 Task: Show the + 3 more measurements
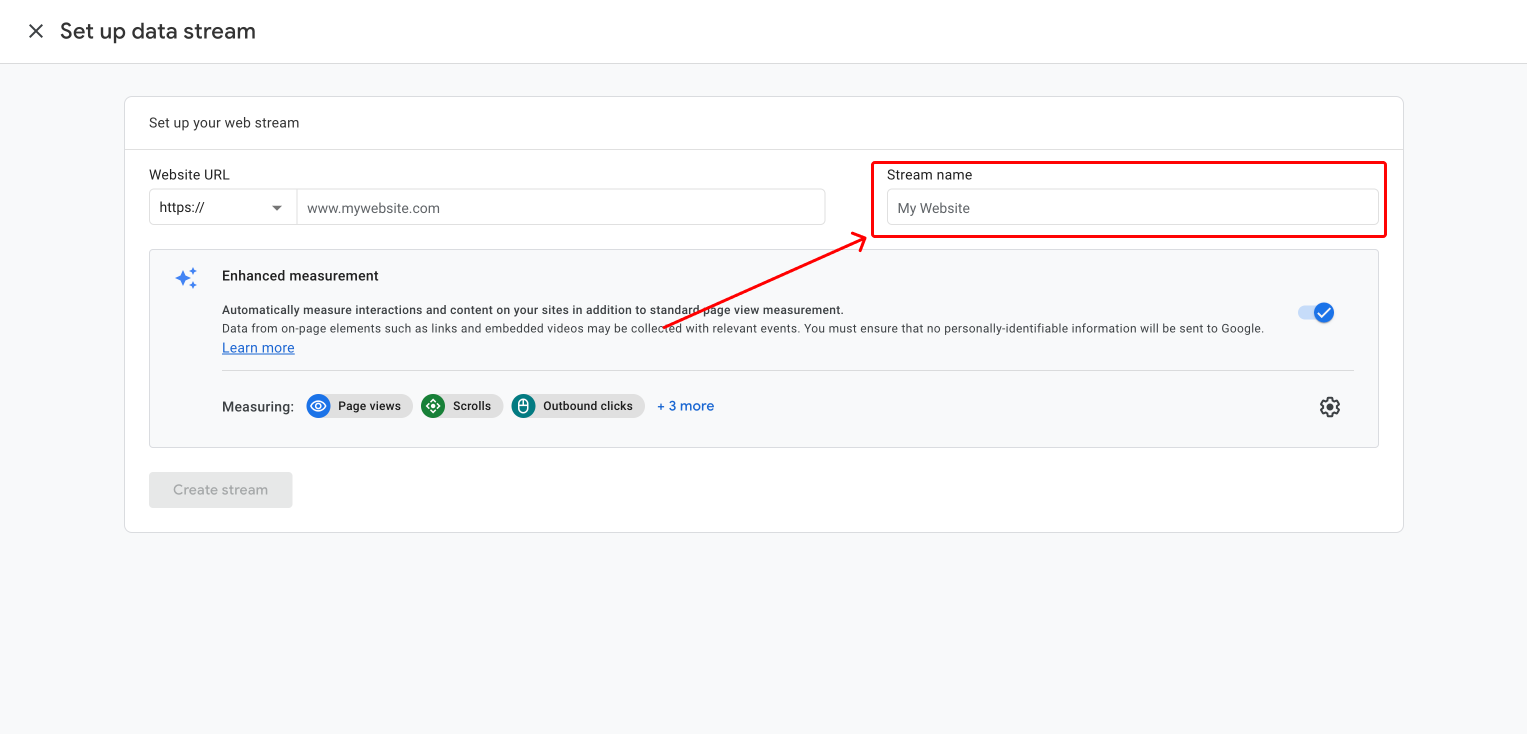(685, 406)
